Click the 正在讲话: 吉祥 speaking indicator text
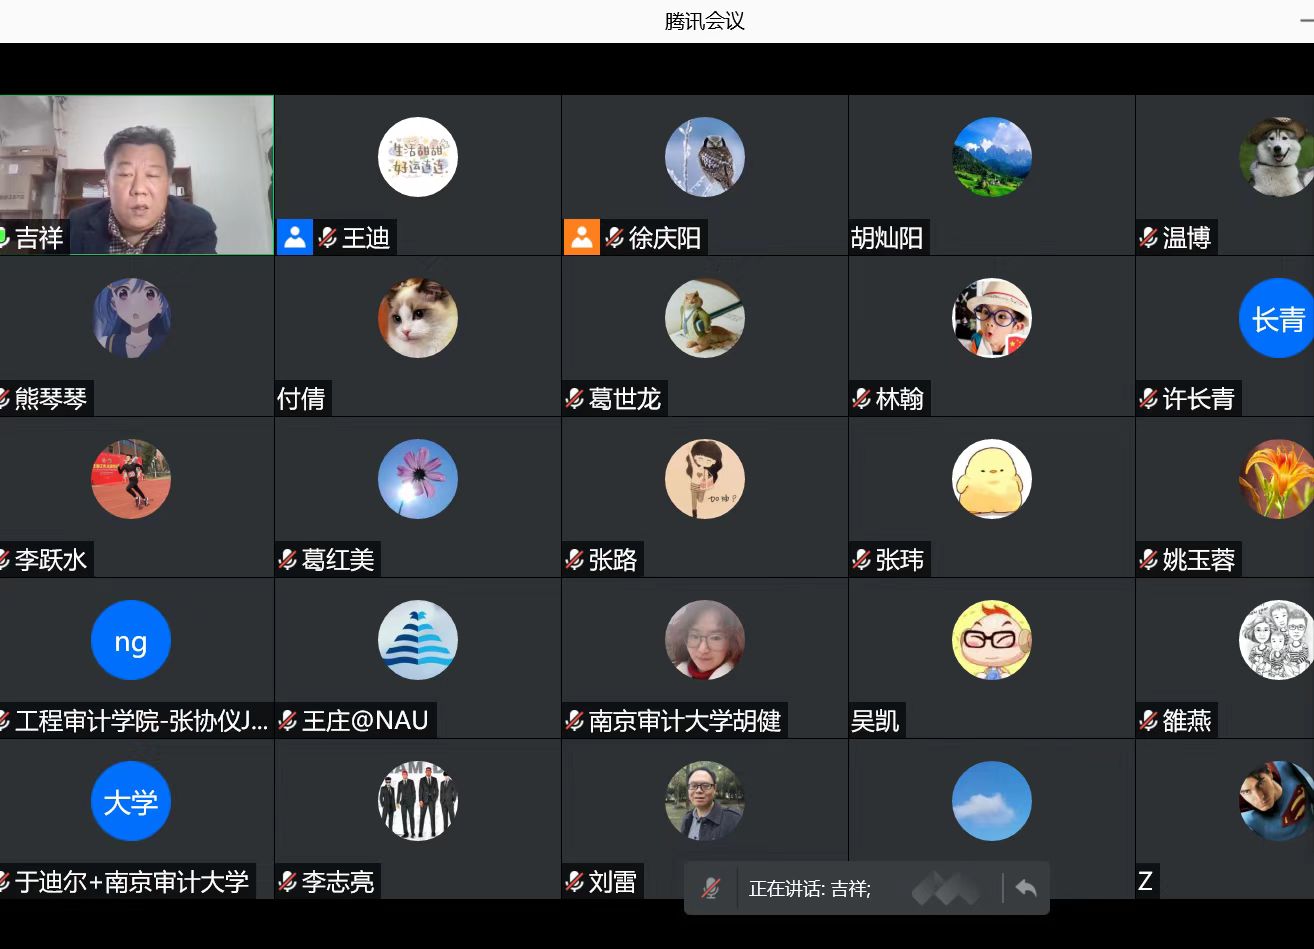 pyautogui.click(x=810, y=888)
